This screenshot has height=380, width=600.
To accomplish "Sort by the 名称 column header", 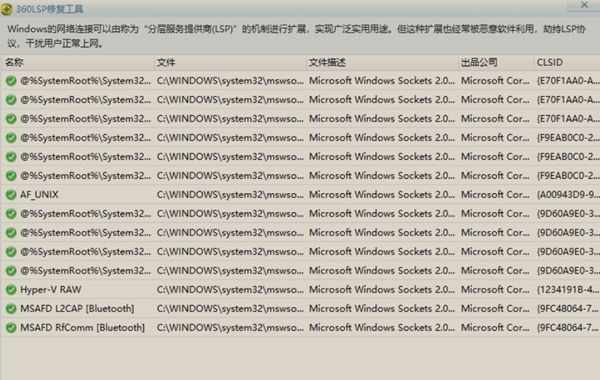I will pos(78,62).
